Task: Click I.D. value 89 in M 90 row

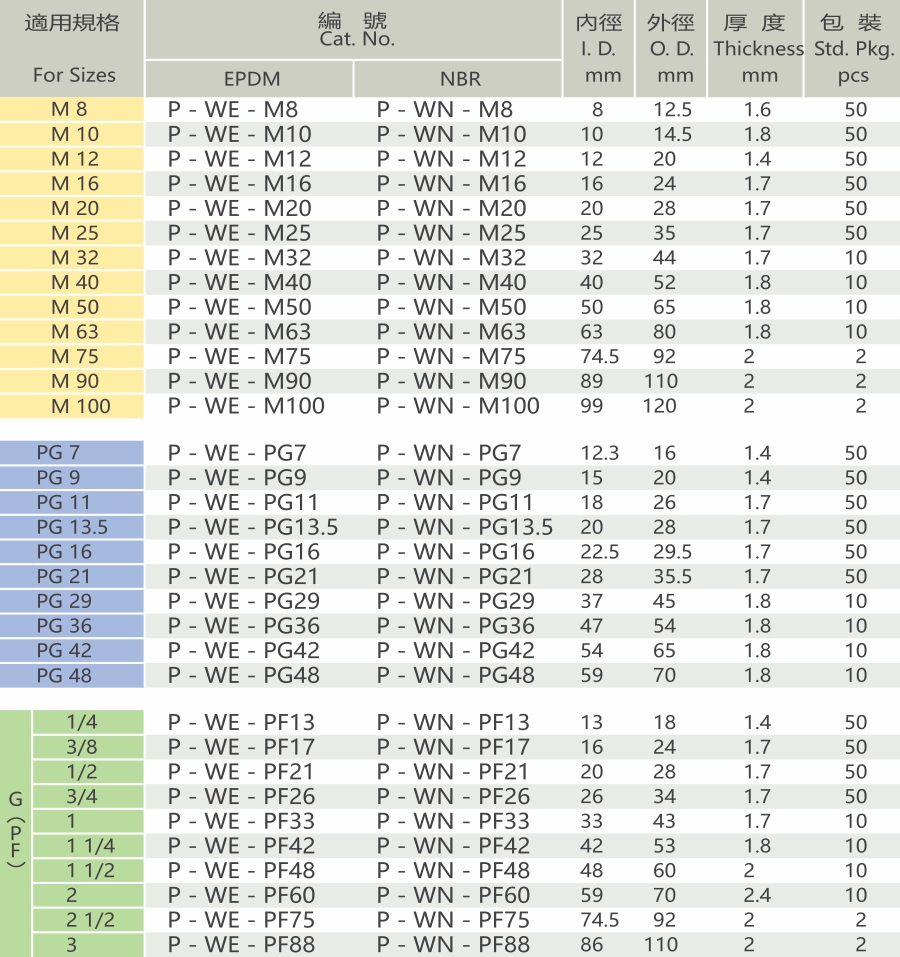Action: point(591,381)
